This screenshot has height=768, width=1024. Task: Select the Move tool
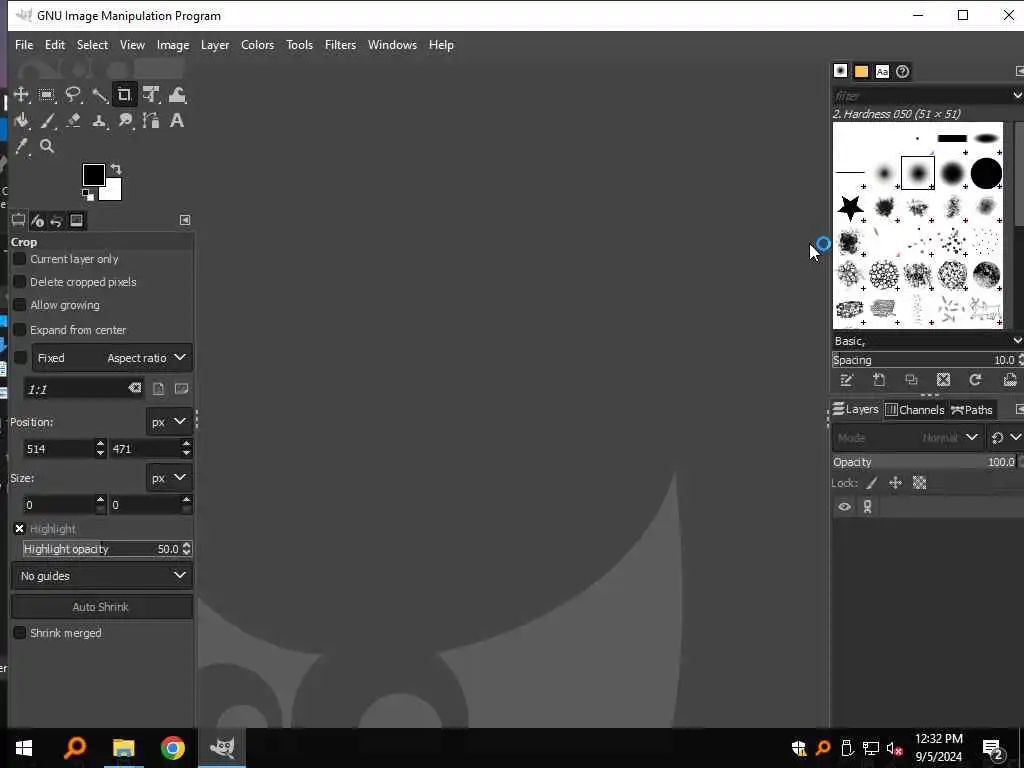(21, 95)
